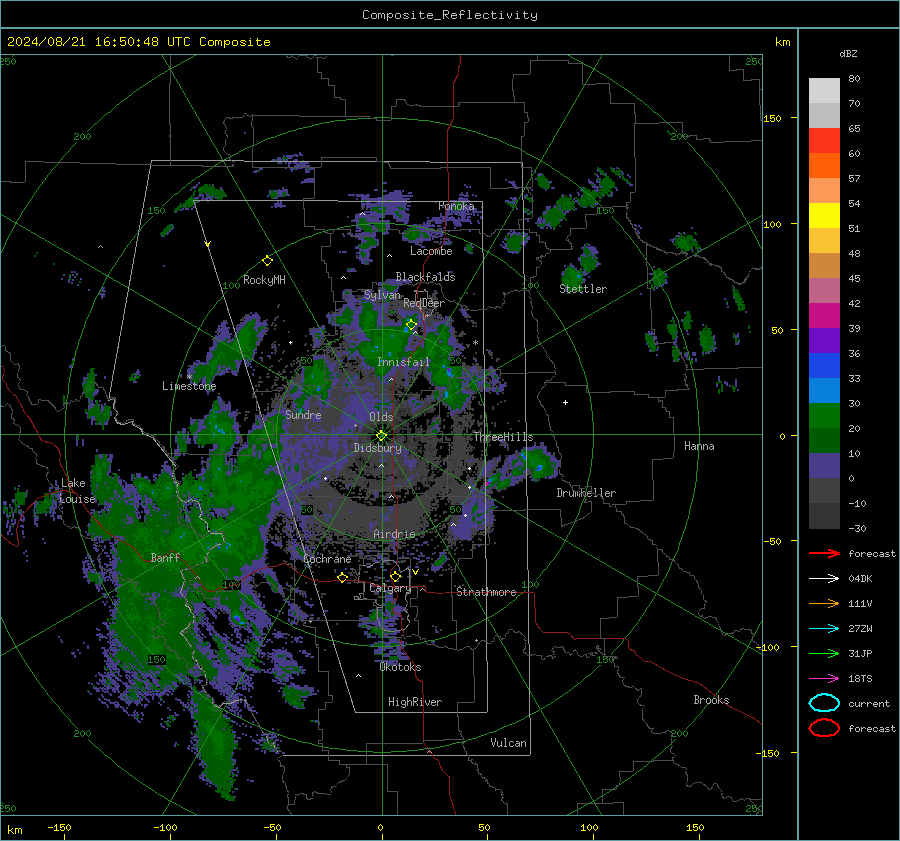Click the Stettler city label
The height and width of the screenshot is (841, 900).
point(583,289)
